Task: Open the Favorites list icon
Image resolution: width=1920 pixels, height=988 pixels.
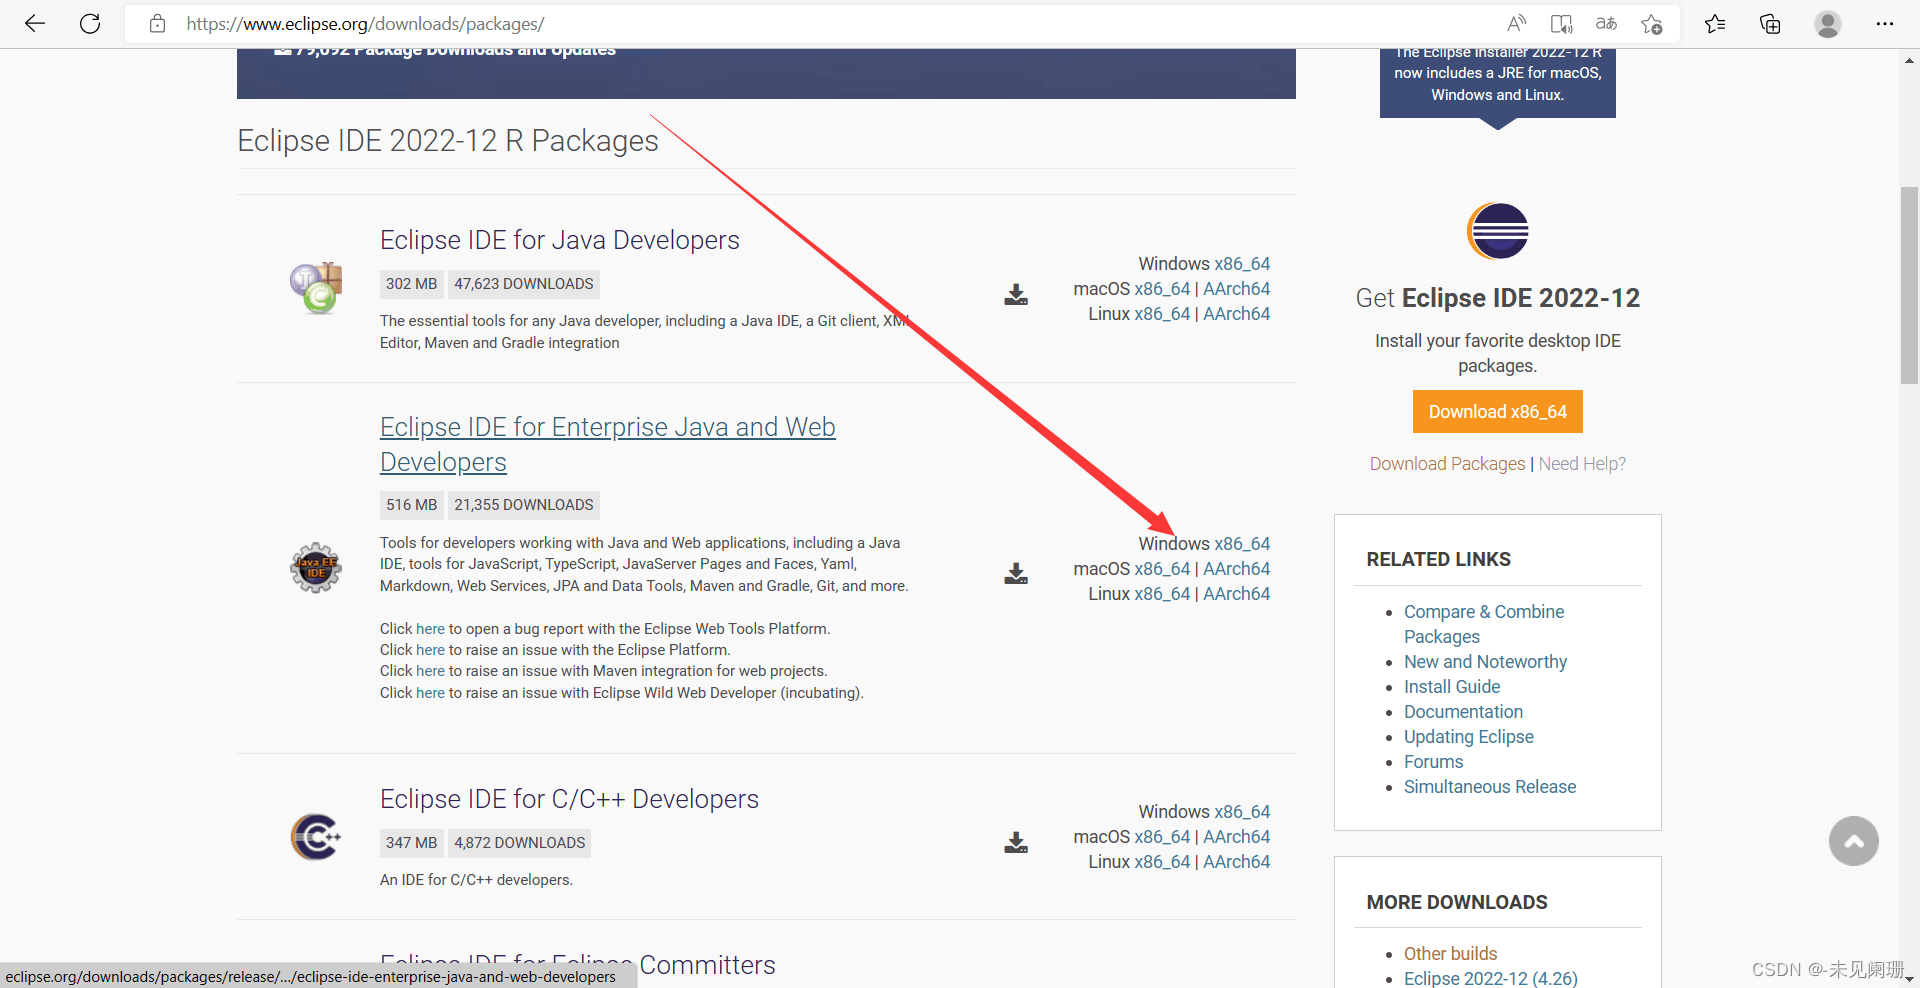Action: pos(1715,24)
